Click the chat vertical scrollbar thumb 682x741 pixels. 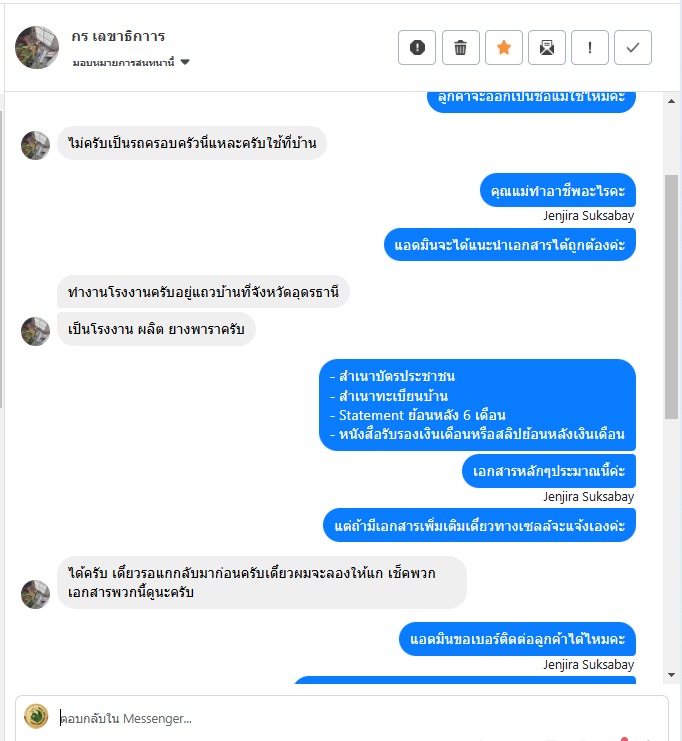(672, 297)
